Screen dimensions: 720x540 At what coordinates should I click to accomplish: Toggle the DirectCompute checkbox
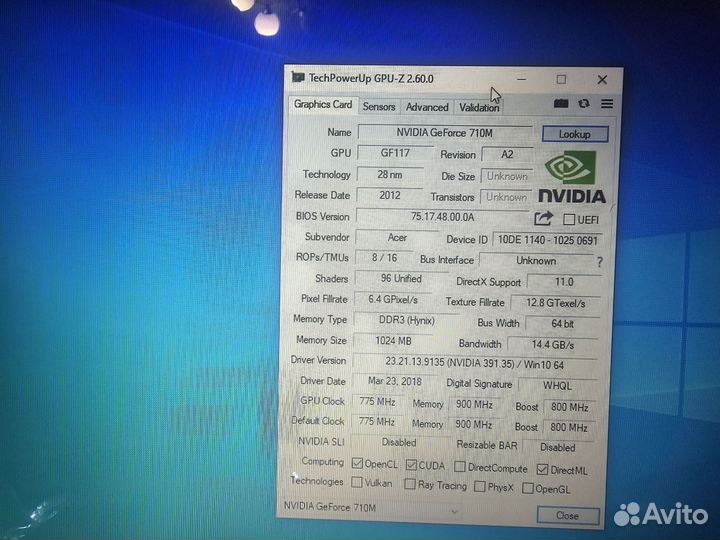coord(460,467)
